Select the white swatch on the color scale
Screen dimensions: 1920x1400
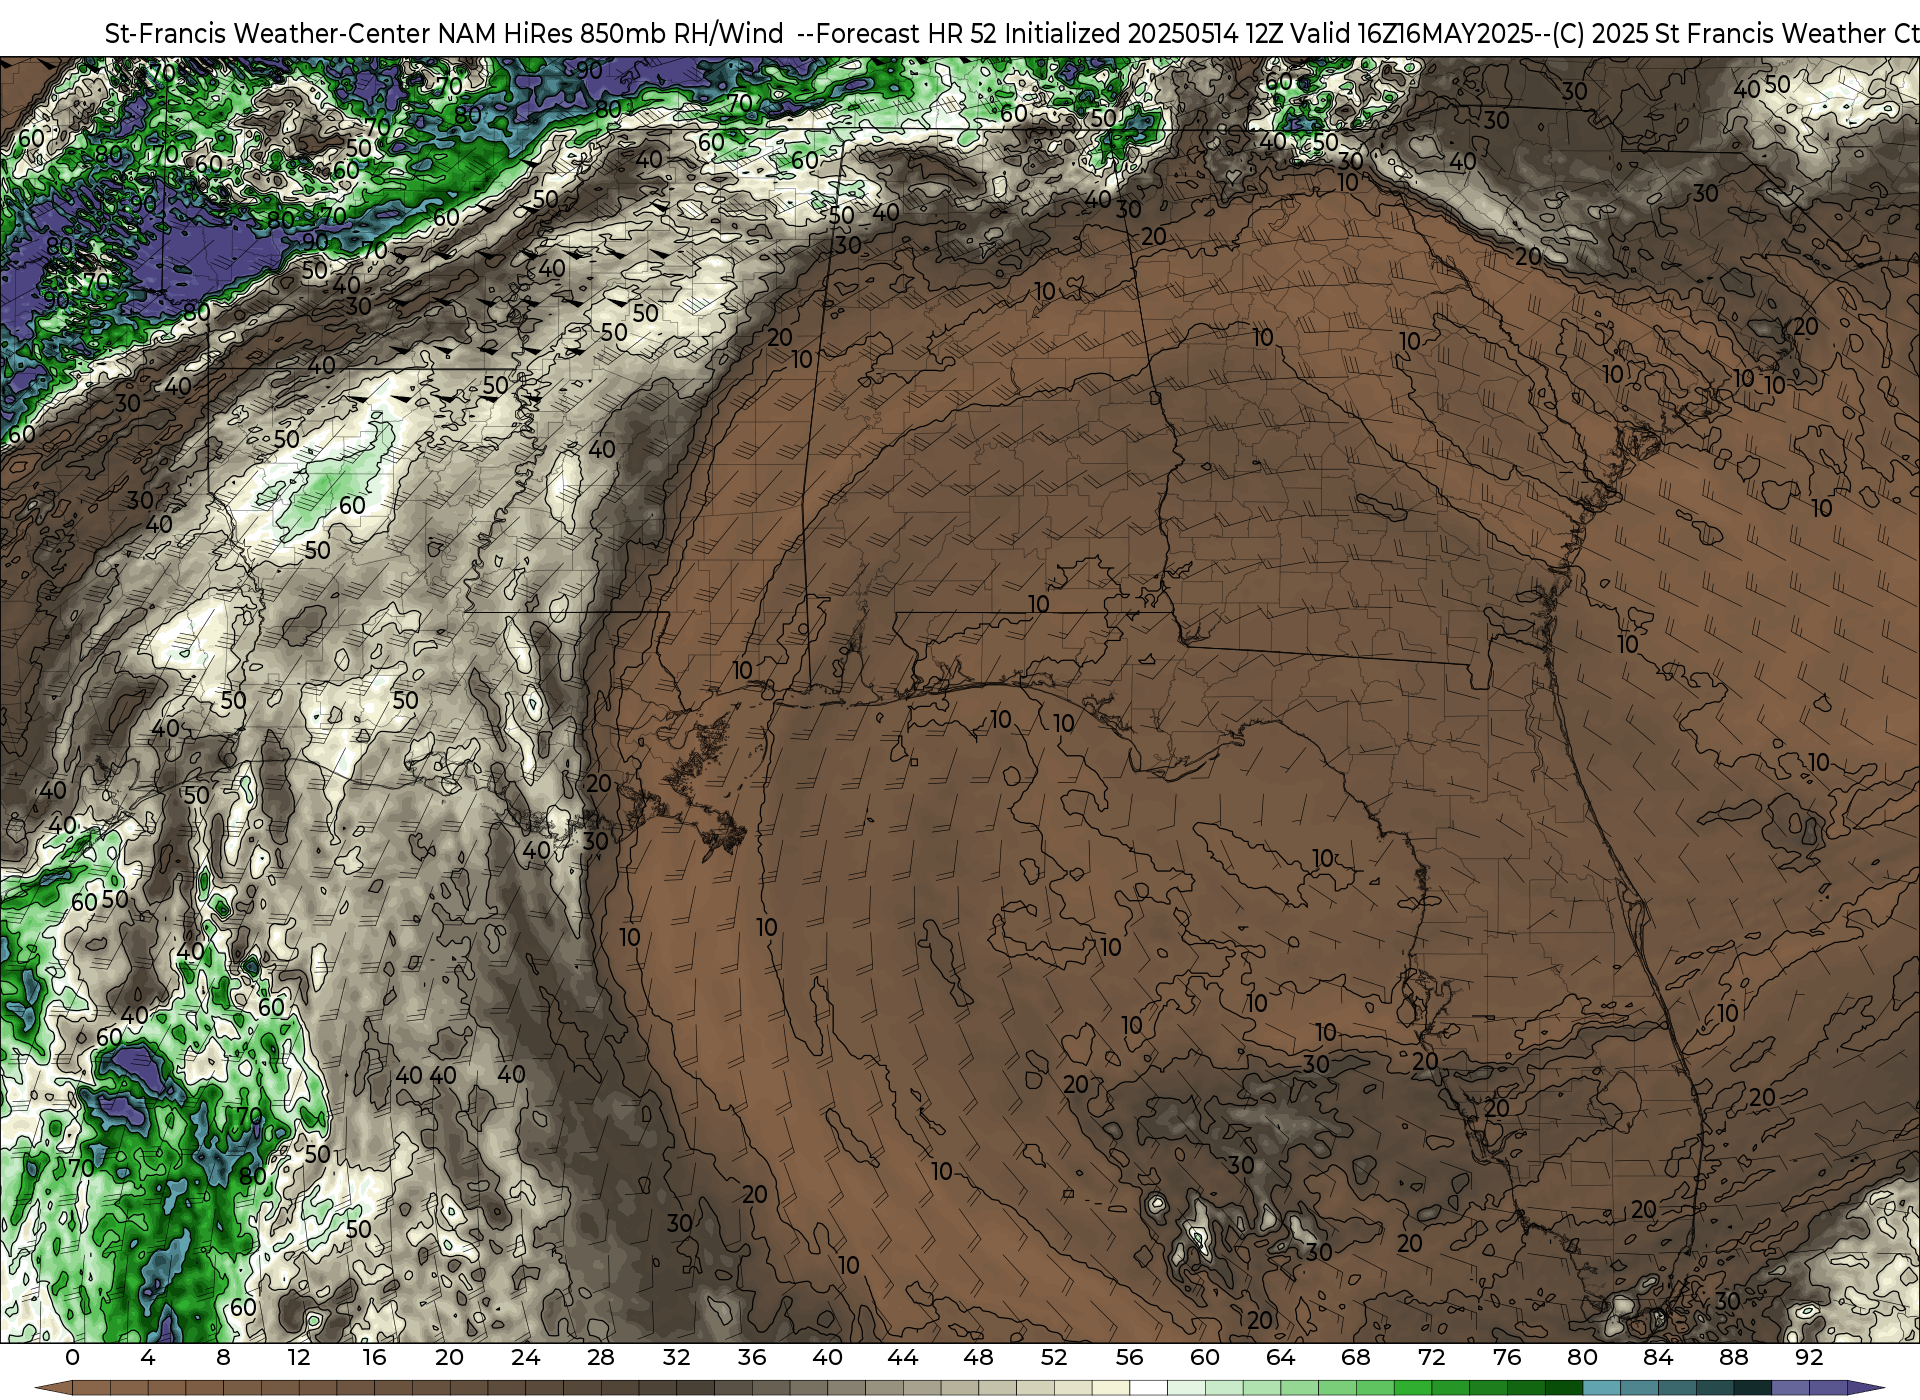pos(1148,1389)
